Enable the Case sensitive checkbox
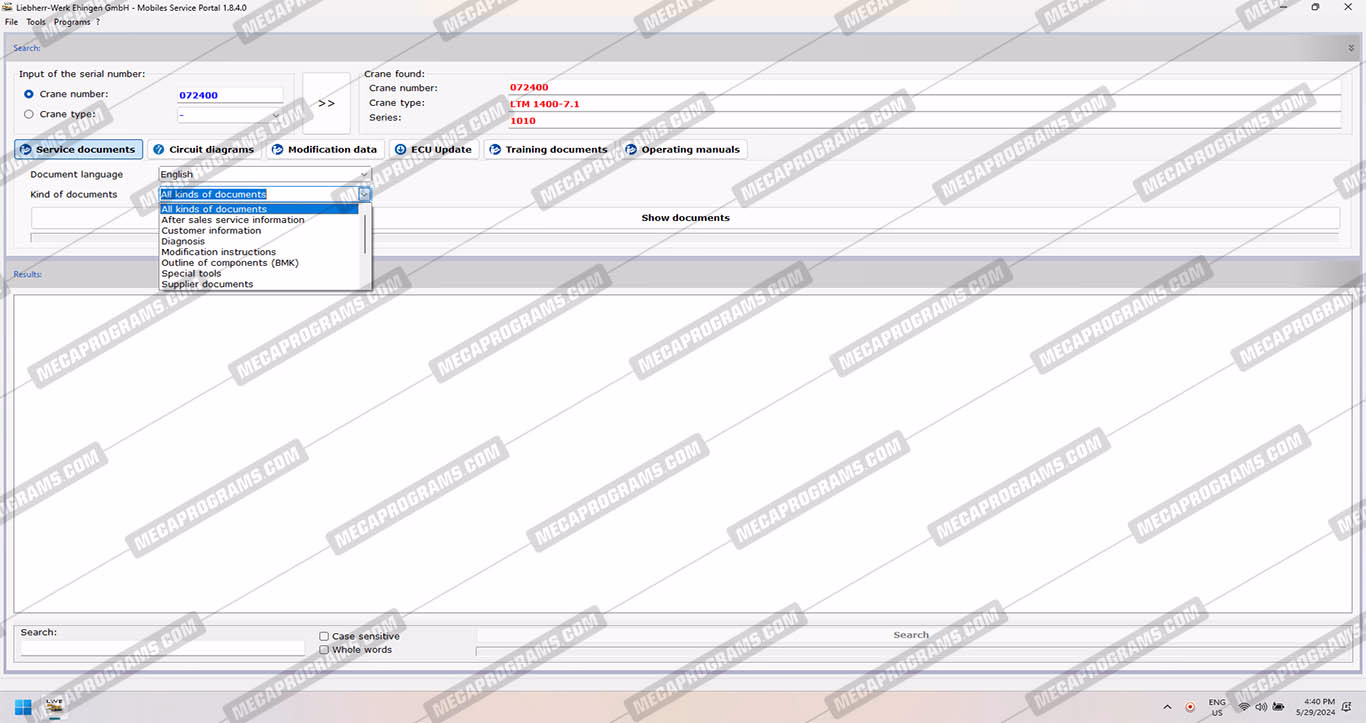This screenshot has height=723, width=1366. pyautogui.click(x=324, y=636)
